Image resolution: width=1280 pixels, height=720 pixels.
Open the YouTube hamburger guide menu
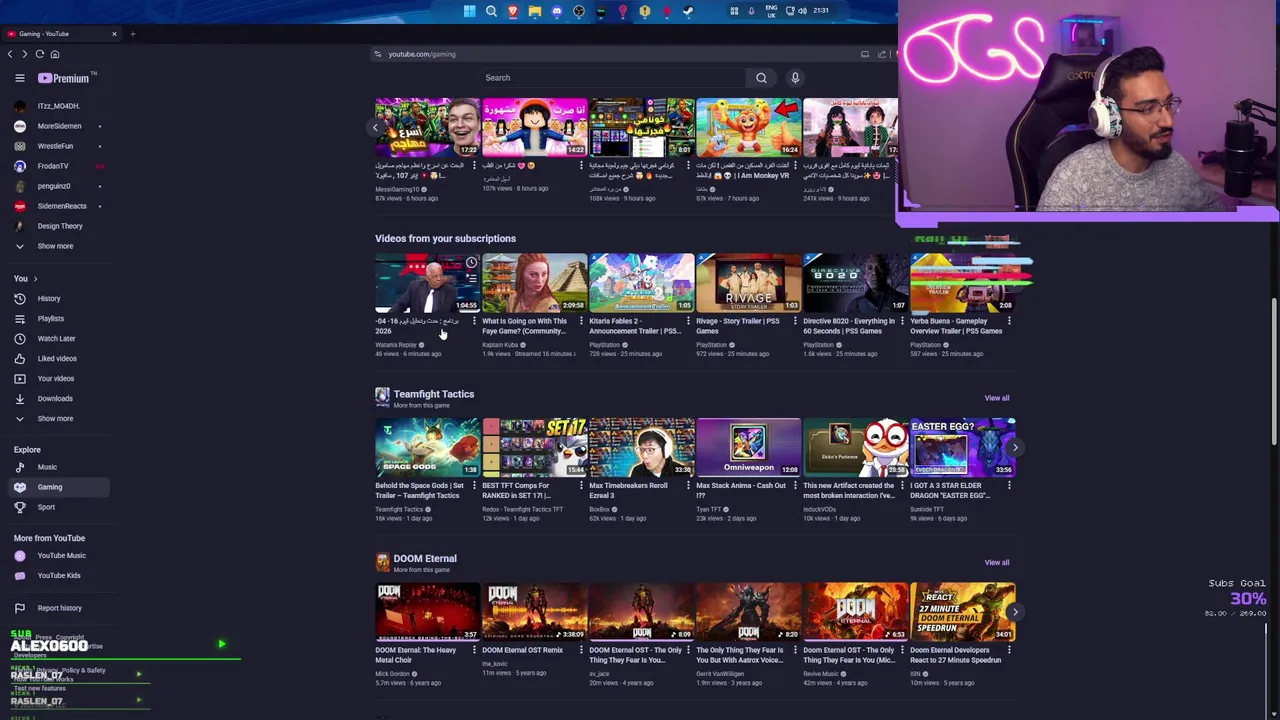point(20,78)
